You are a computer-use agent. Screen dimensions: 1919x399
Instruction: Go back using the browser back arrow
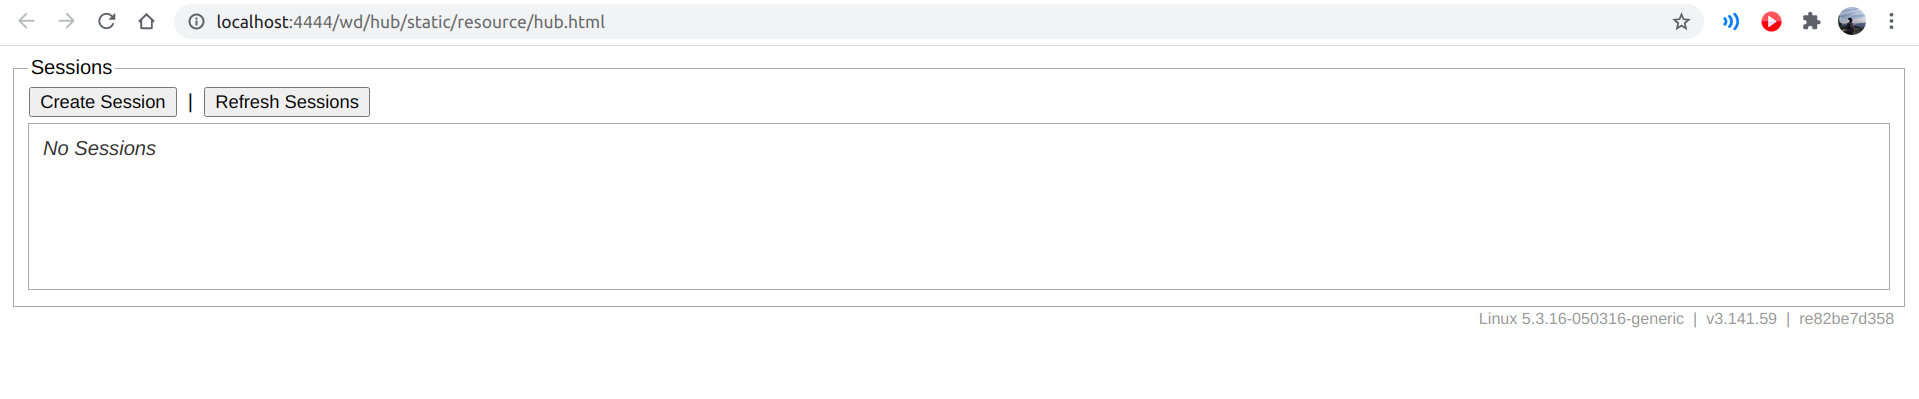[x=27, y=21]
